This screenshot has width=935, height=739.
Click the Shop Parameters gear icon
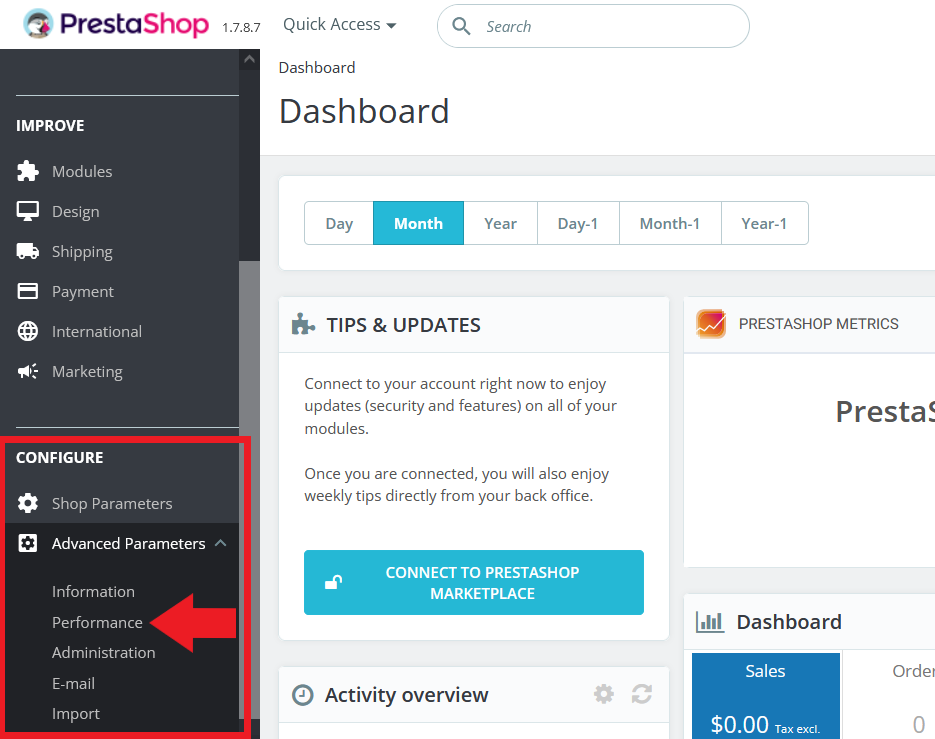pos(27,503)
